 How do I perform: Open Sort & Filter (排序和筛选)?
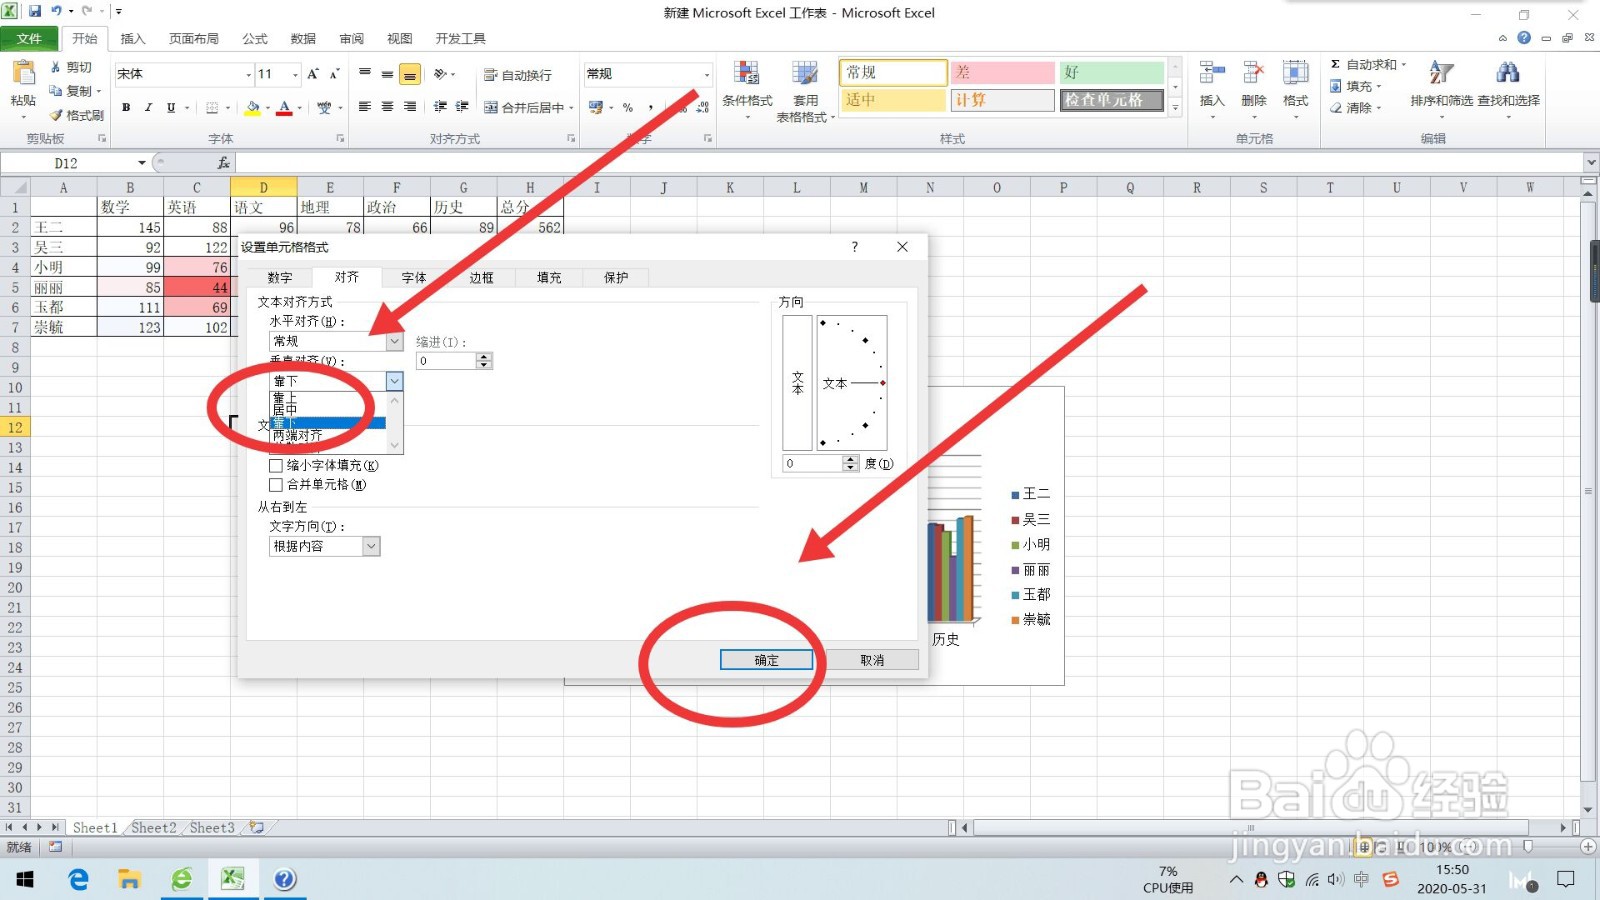[x=1441, y=88]
